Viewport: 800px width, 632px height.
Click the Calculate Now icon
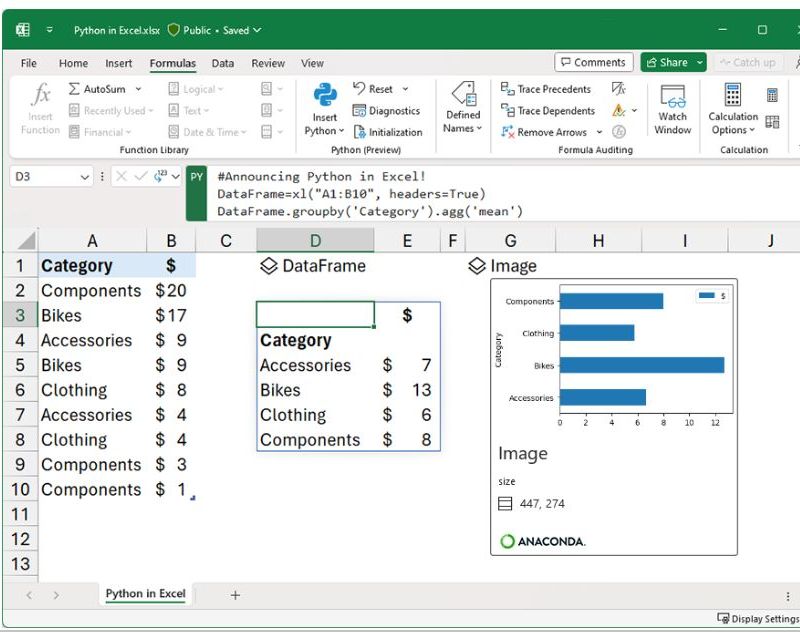772,94
